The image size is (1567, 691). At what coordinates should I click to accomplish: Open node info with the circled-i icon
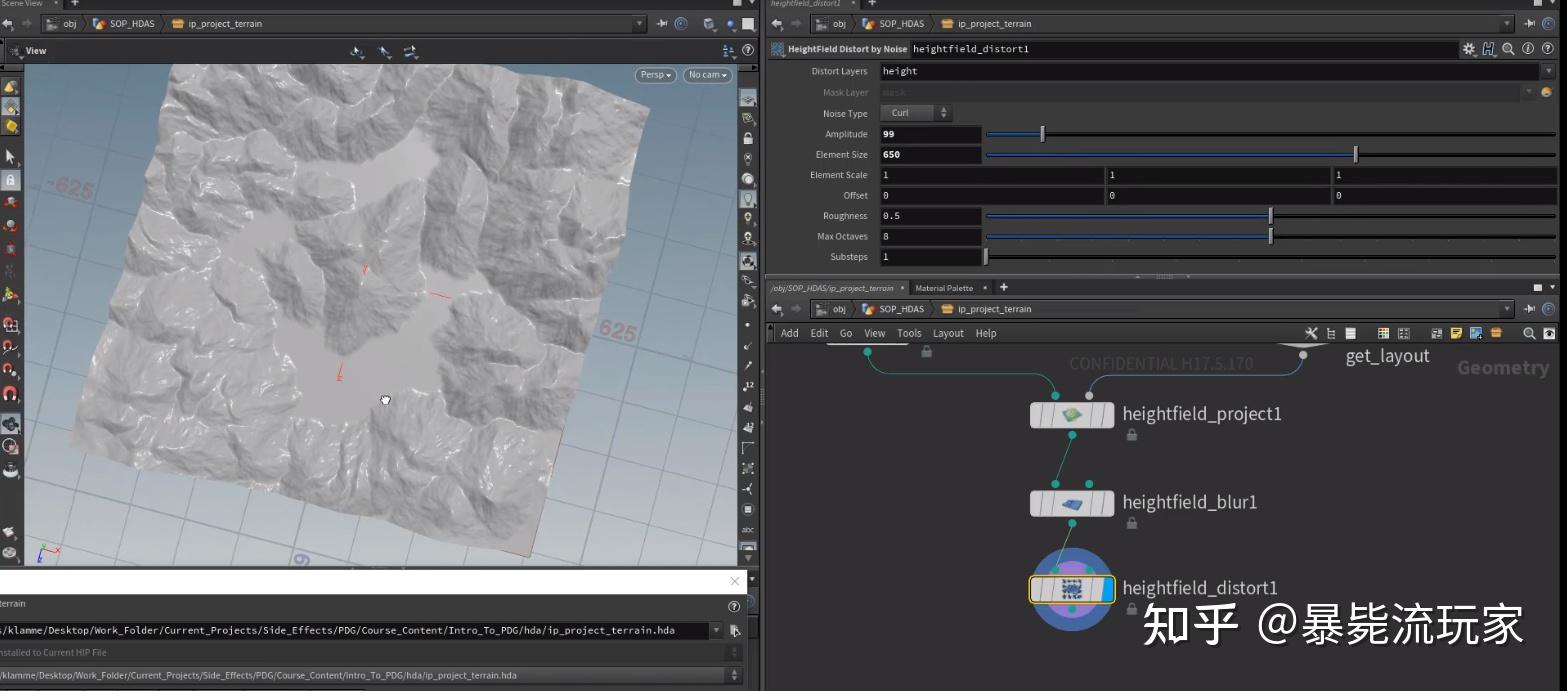pyautogui.click(x=1527, y=49)
